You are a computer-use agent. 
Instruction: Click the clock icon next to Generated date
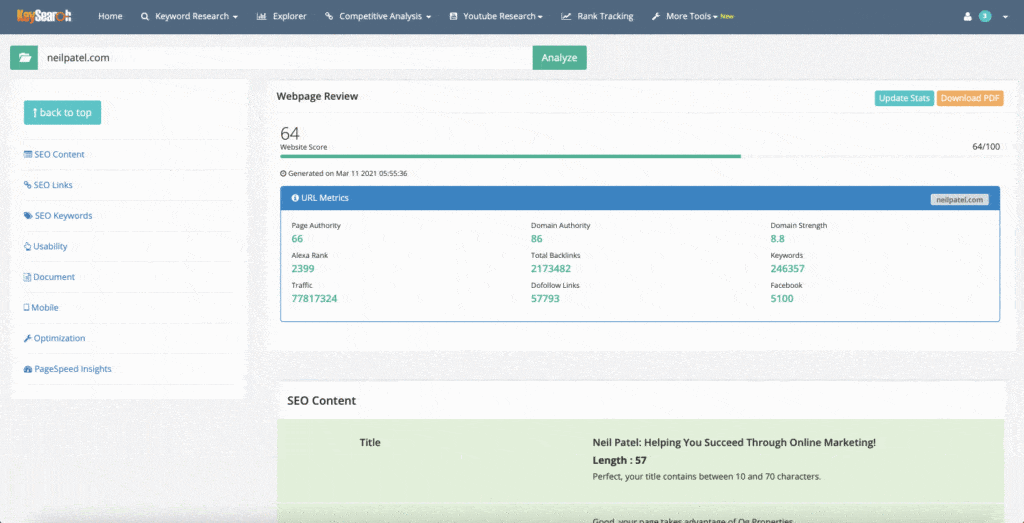283,174
